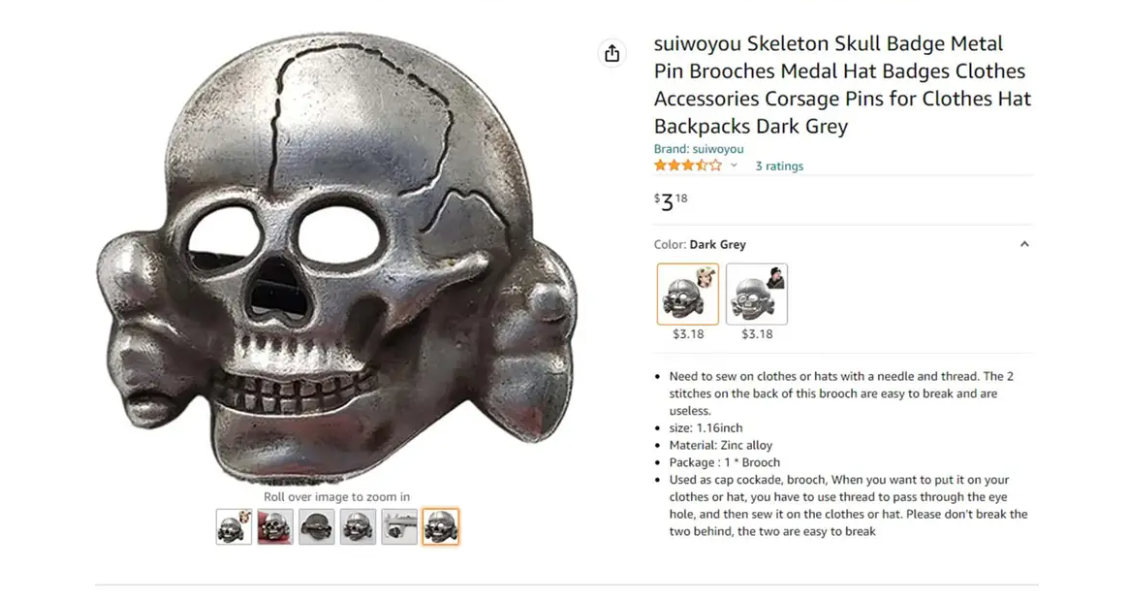Show the thumbnail with red background skull
Image resolution: width=1140 pixels, height=601 pixels.
276,527
